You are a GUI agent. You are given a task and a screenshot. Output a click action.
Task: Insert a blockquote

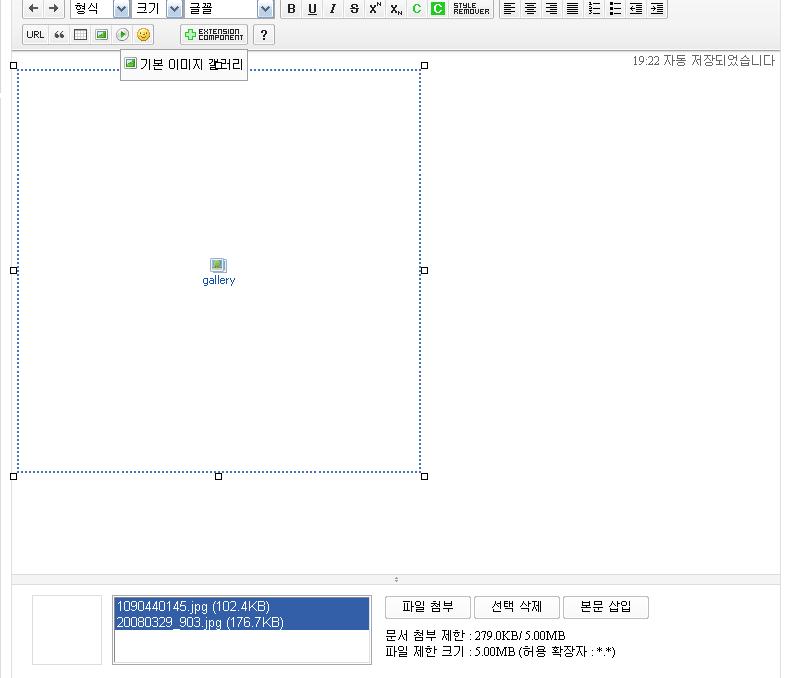click(59, 35)
